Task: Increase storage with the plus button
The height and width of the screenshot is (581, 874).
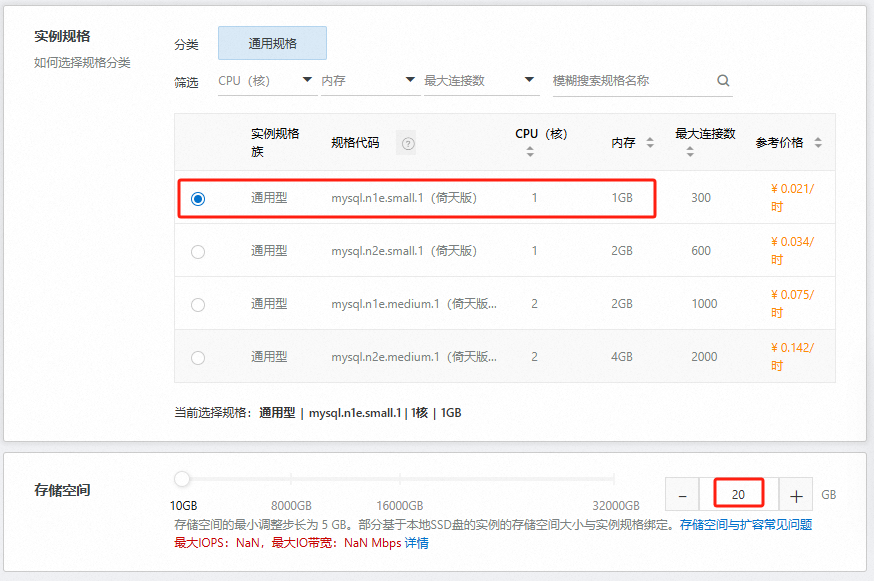Action: [796, 495]
